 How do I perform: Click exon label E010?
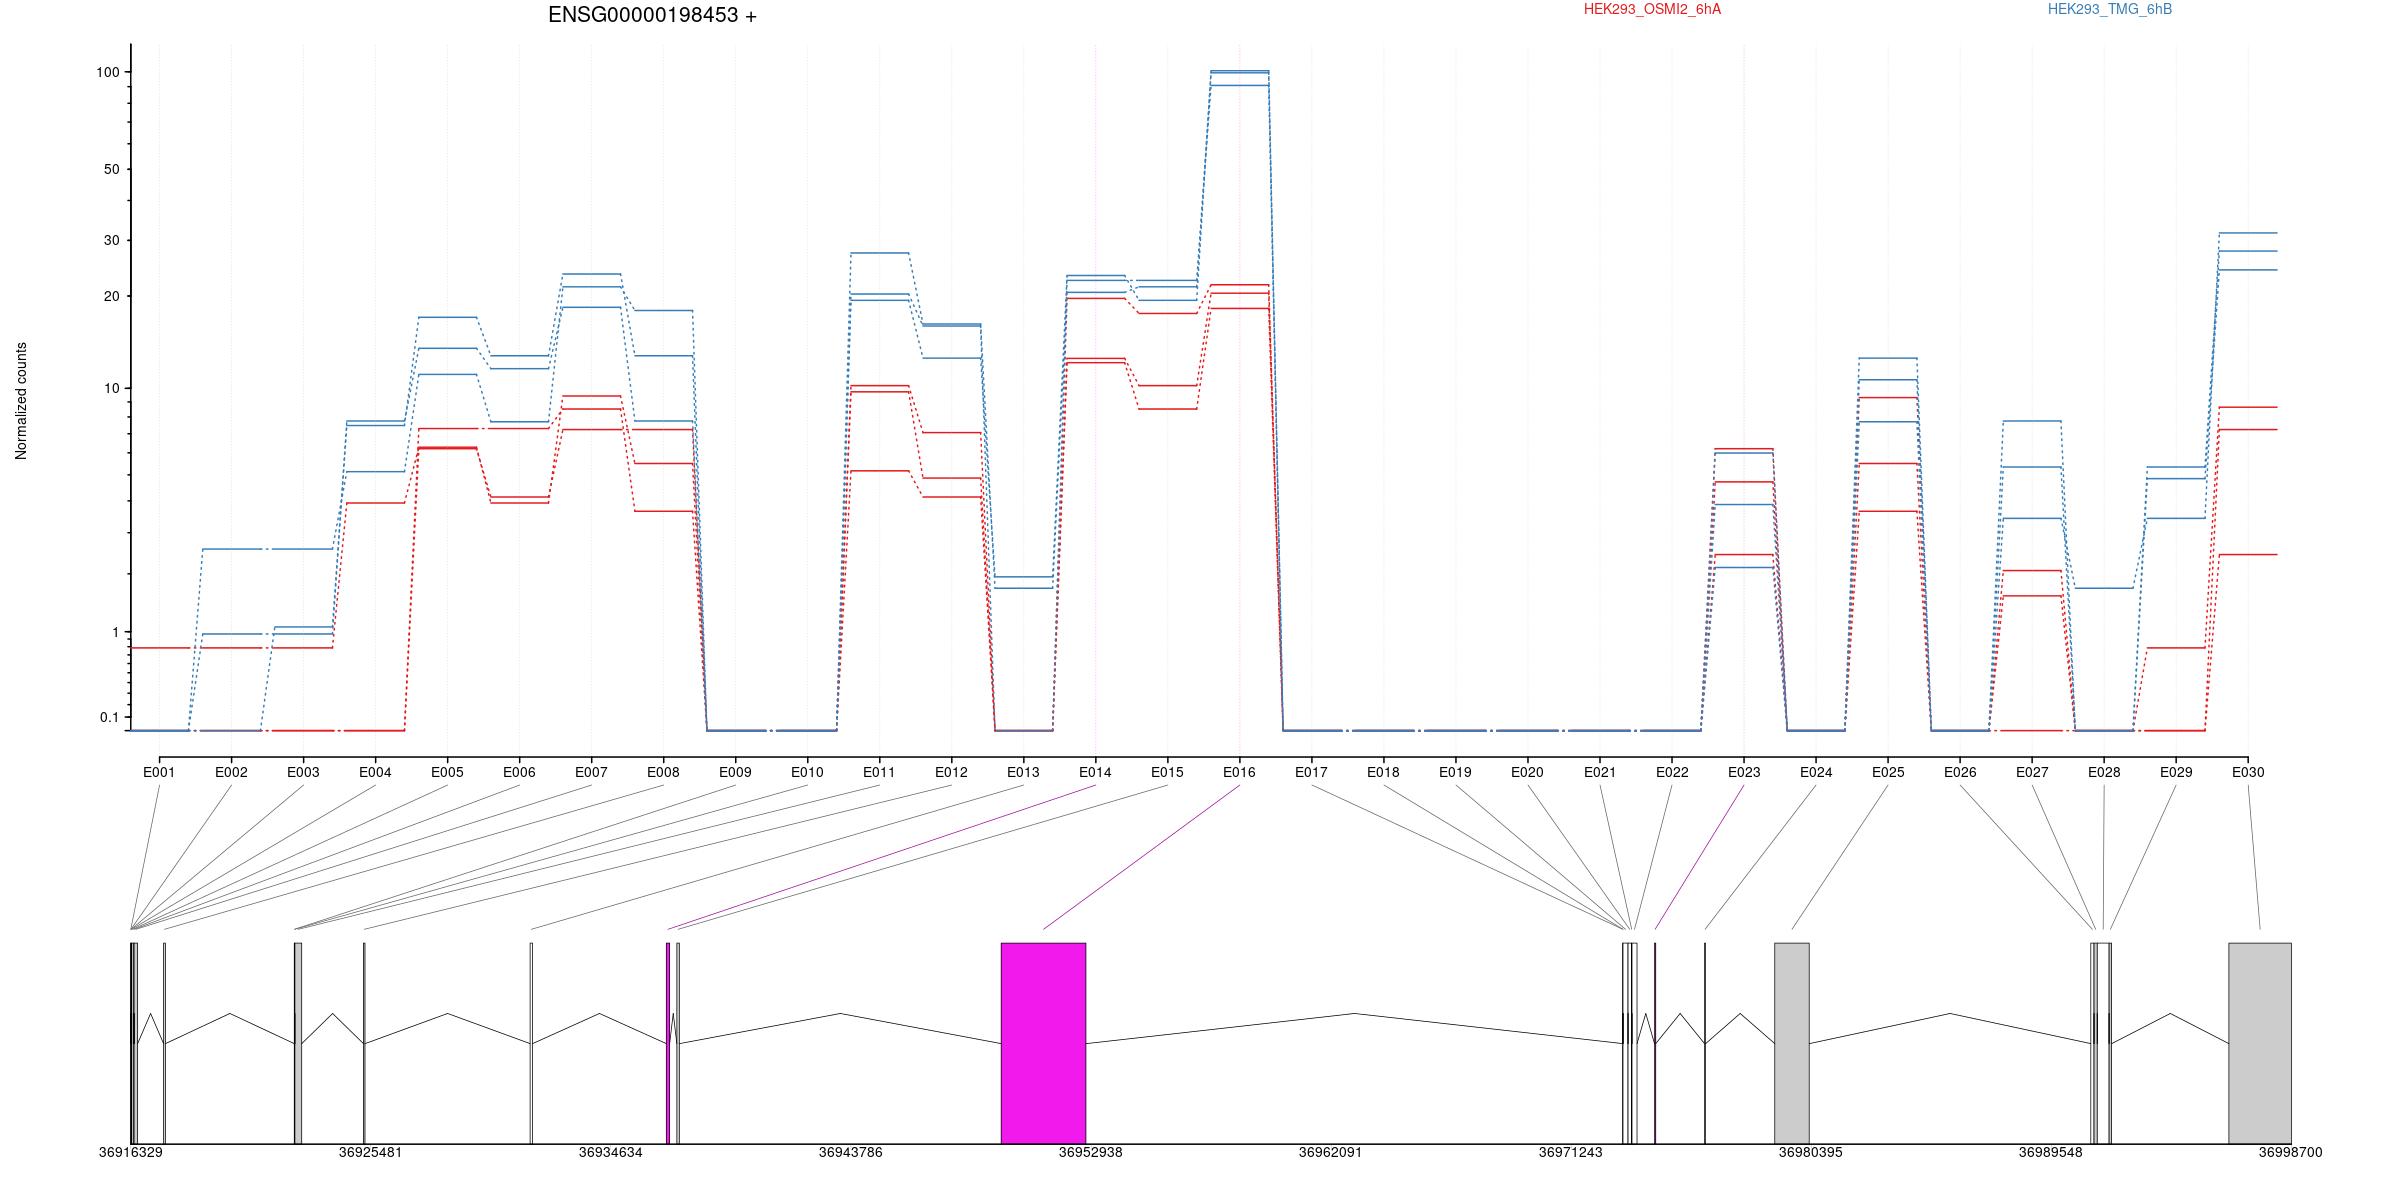[807, 772]
